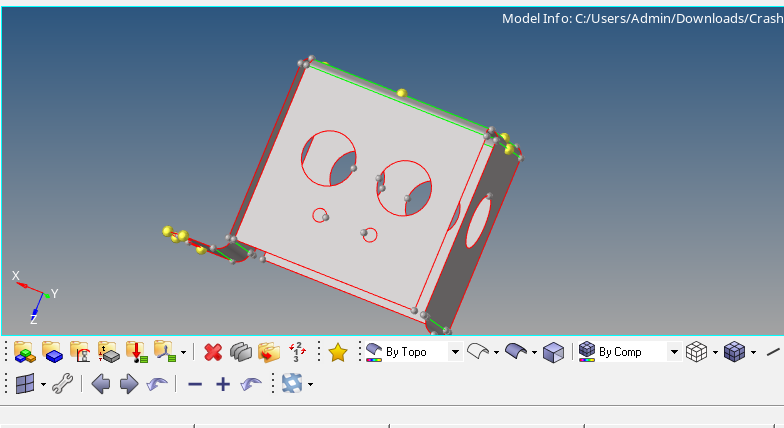Select wireframe elements display icon

pos(696,352)
